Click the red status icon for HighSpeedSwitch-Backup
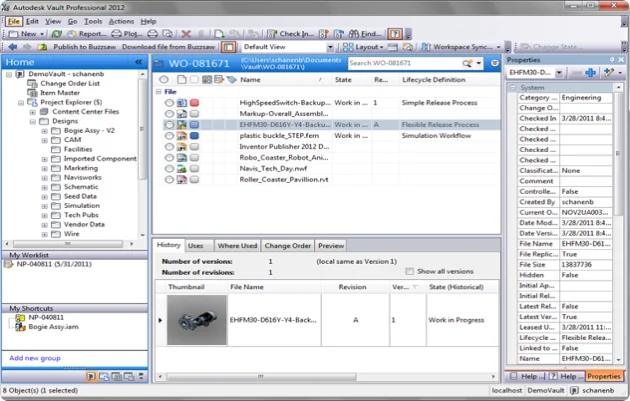Image resolution: width=630 pixels, height=401 pixels. pos(194,103)
